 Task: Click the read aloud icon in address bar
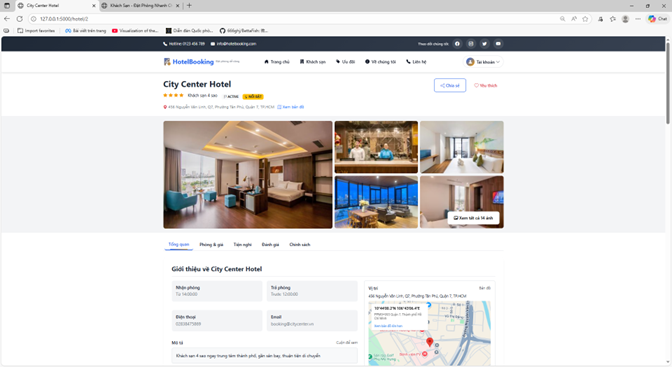tap(574, 19)
